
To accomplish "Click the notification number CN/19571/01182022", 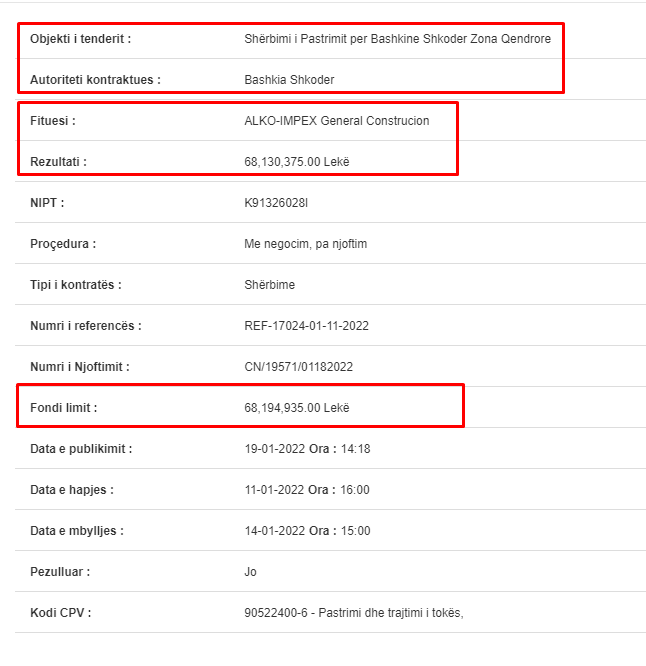I will (299, 367).
